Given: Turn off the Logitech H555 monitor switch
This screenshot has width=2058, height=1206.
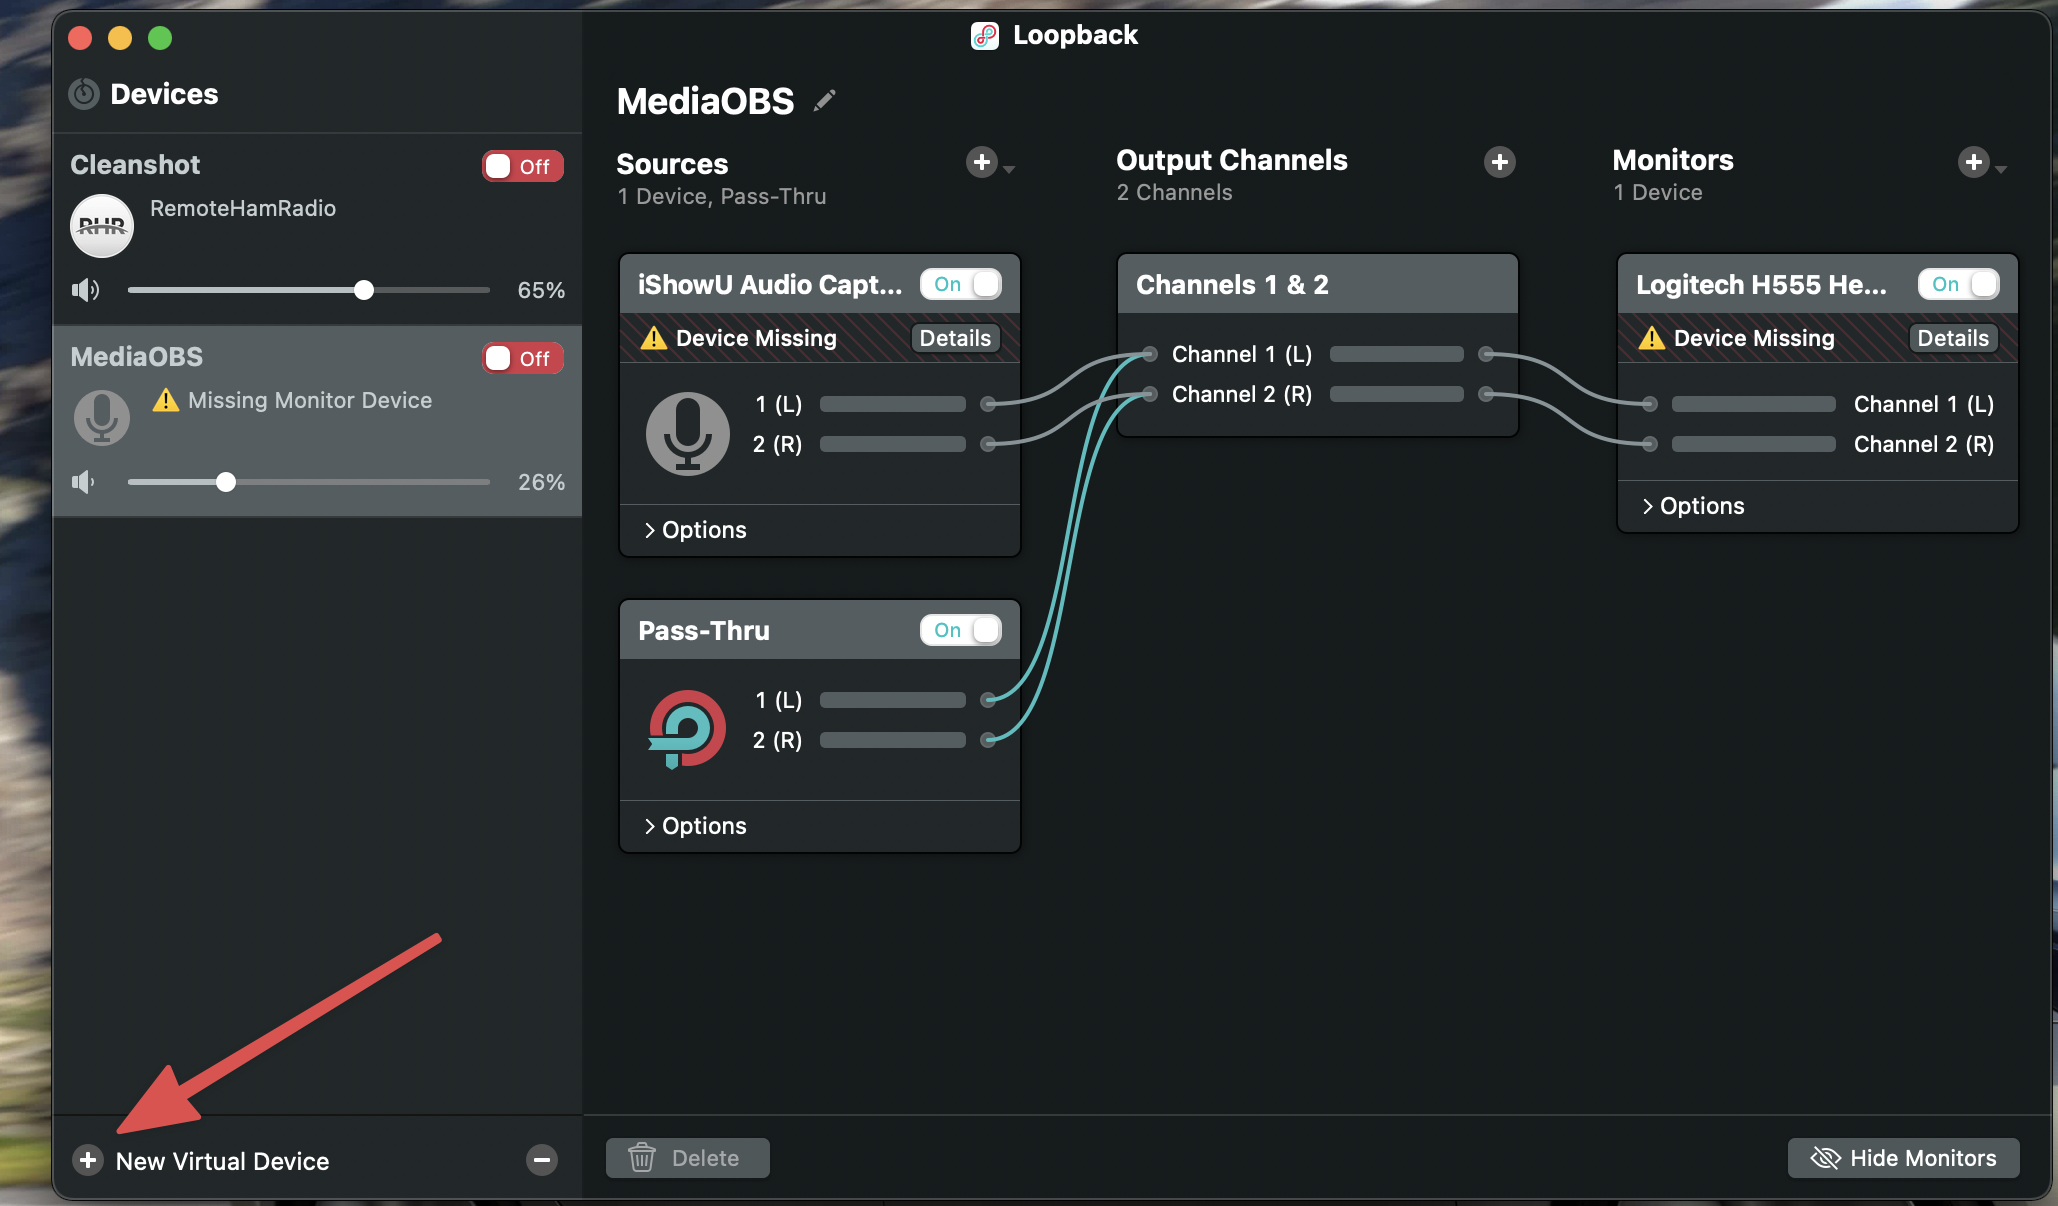Looking at the screenshot, I should point(1958,284).
